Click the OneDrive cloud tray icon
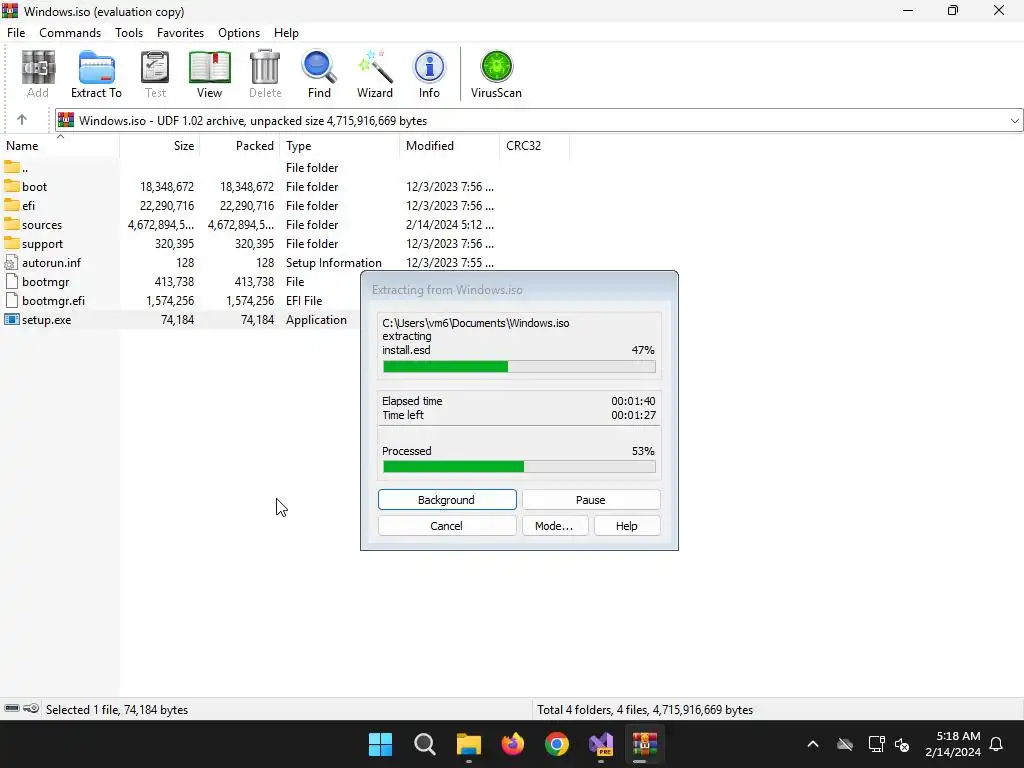This screenshot has width=1024, height=768. click(x=845, y=744)
